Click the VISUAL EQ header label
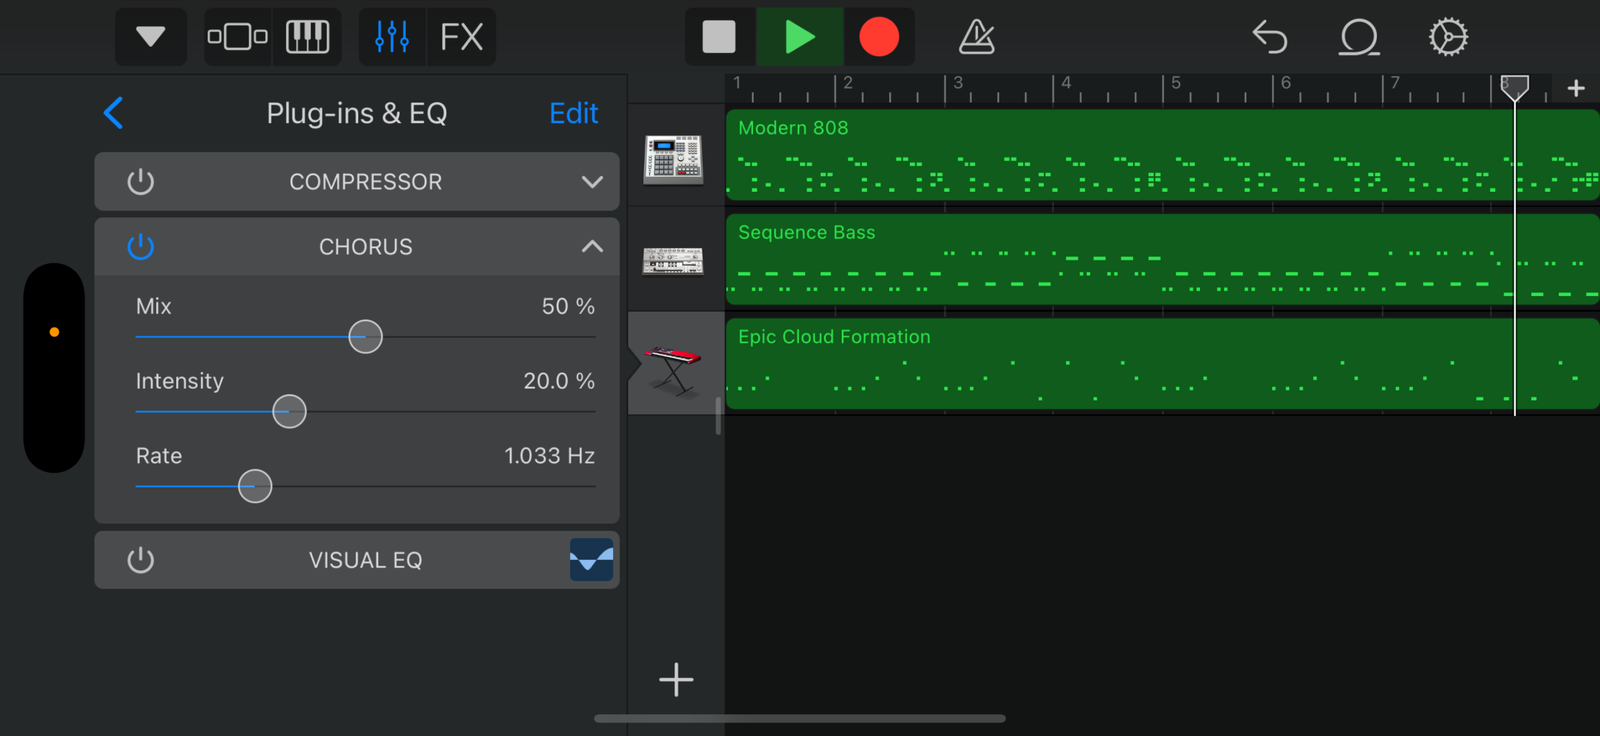This screenshot has height=736, width=1600. pyautogui.click(x=365, y=560)
